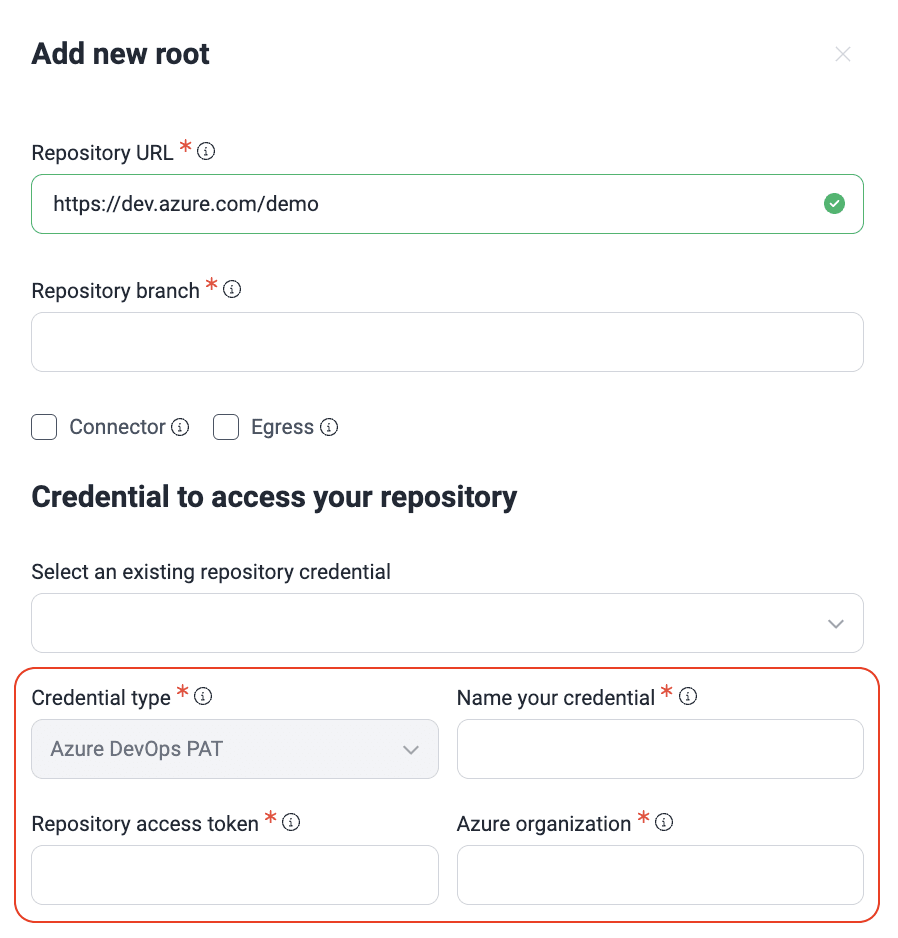Enable the Connector checkbox
The height and width of the screenshot is (938, 898).
pos(44,427)
